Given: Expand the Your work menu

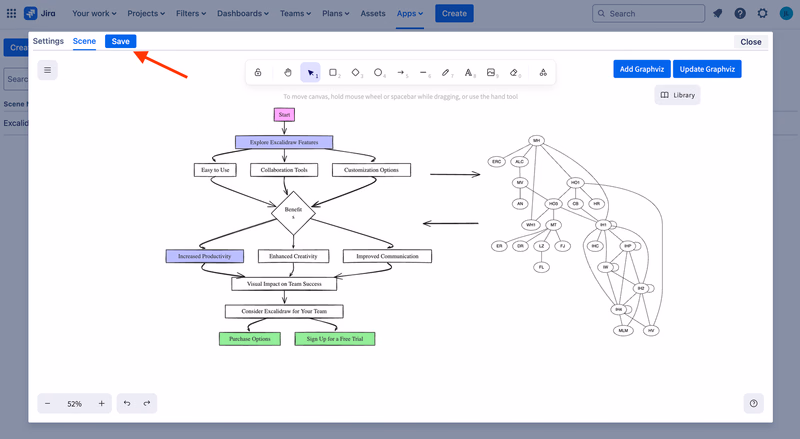Looking at the screenshot, I should coord(94,13).
